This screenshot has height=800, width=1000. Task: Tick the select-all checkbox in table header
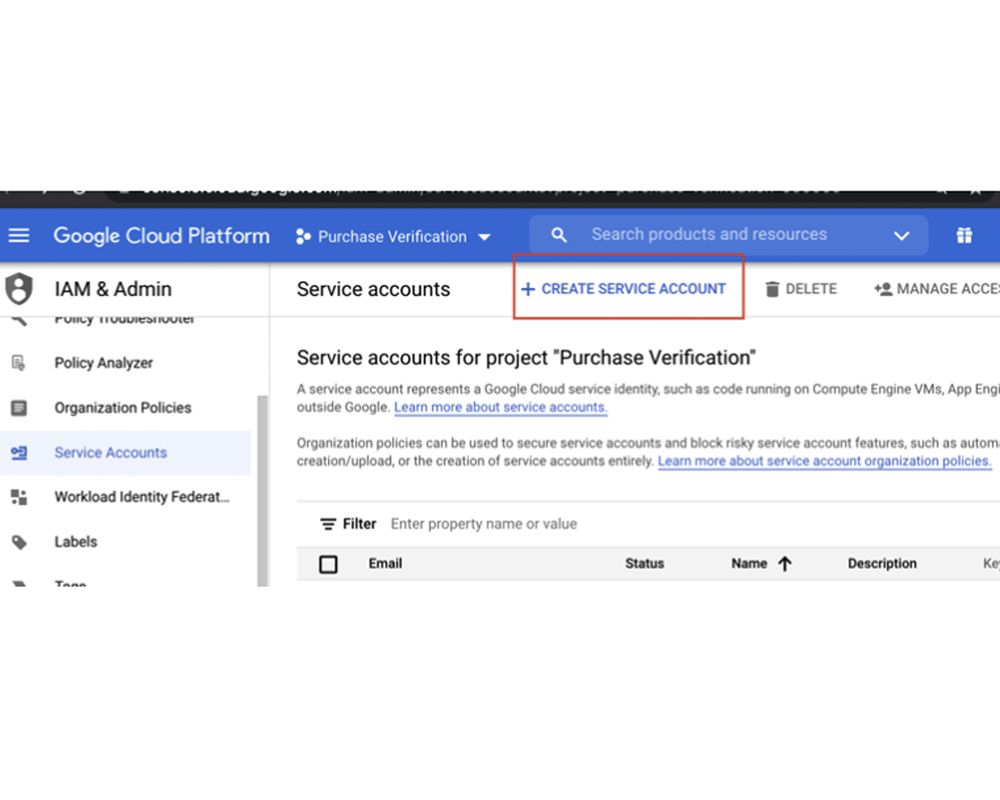pos(328,564)
